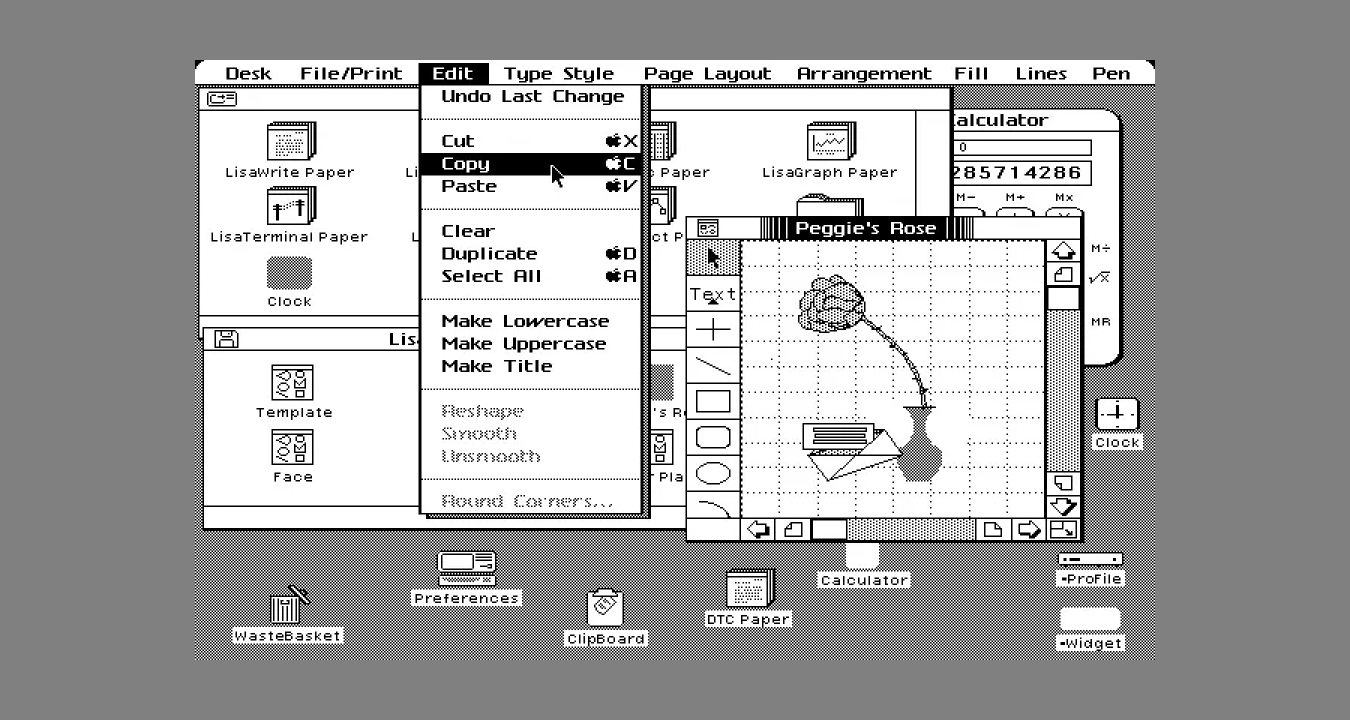Image resolution: width=1350 pixels, height=720 pixels.
Task: Open the Pen menu
Action: 1111,73
